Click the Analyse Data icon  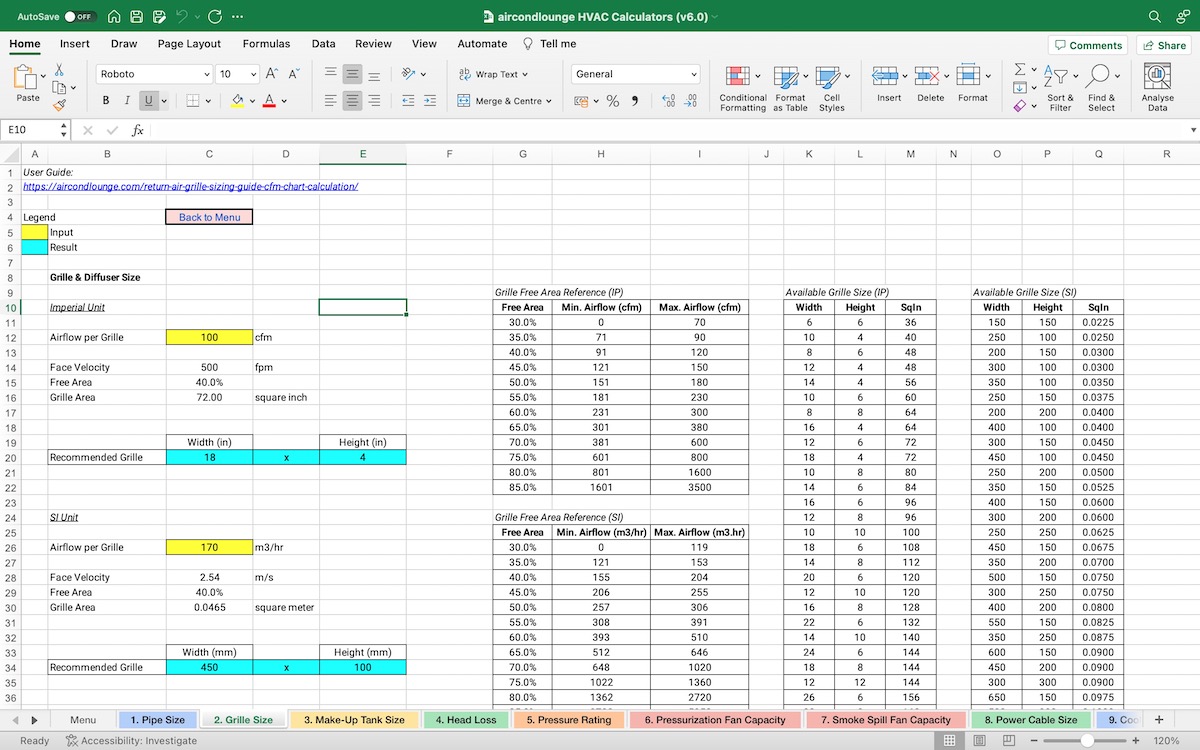pos(1157,78)
